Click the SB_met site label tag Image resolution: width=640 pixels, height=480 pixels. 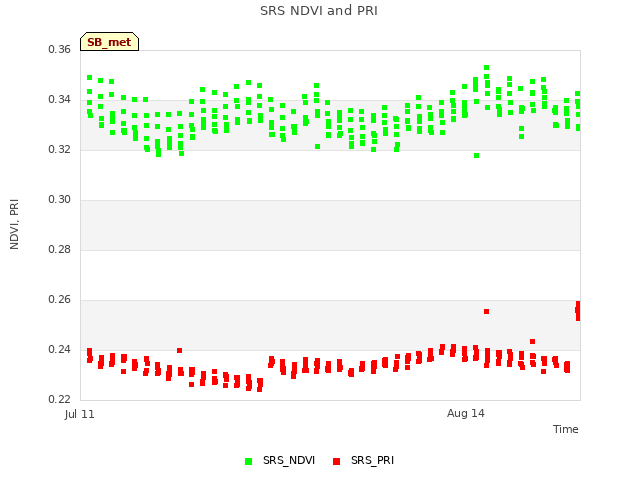coord(109,42)
